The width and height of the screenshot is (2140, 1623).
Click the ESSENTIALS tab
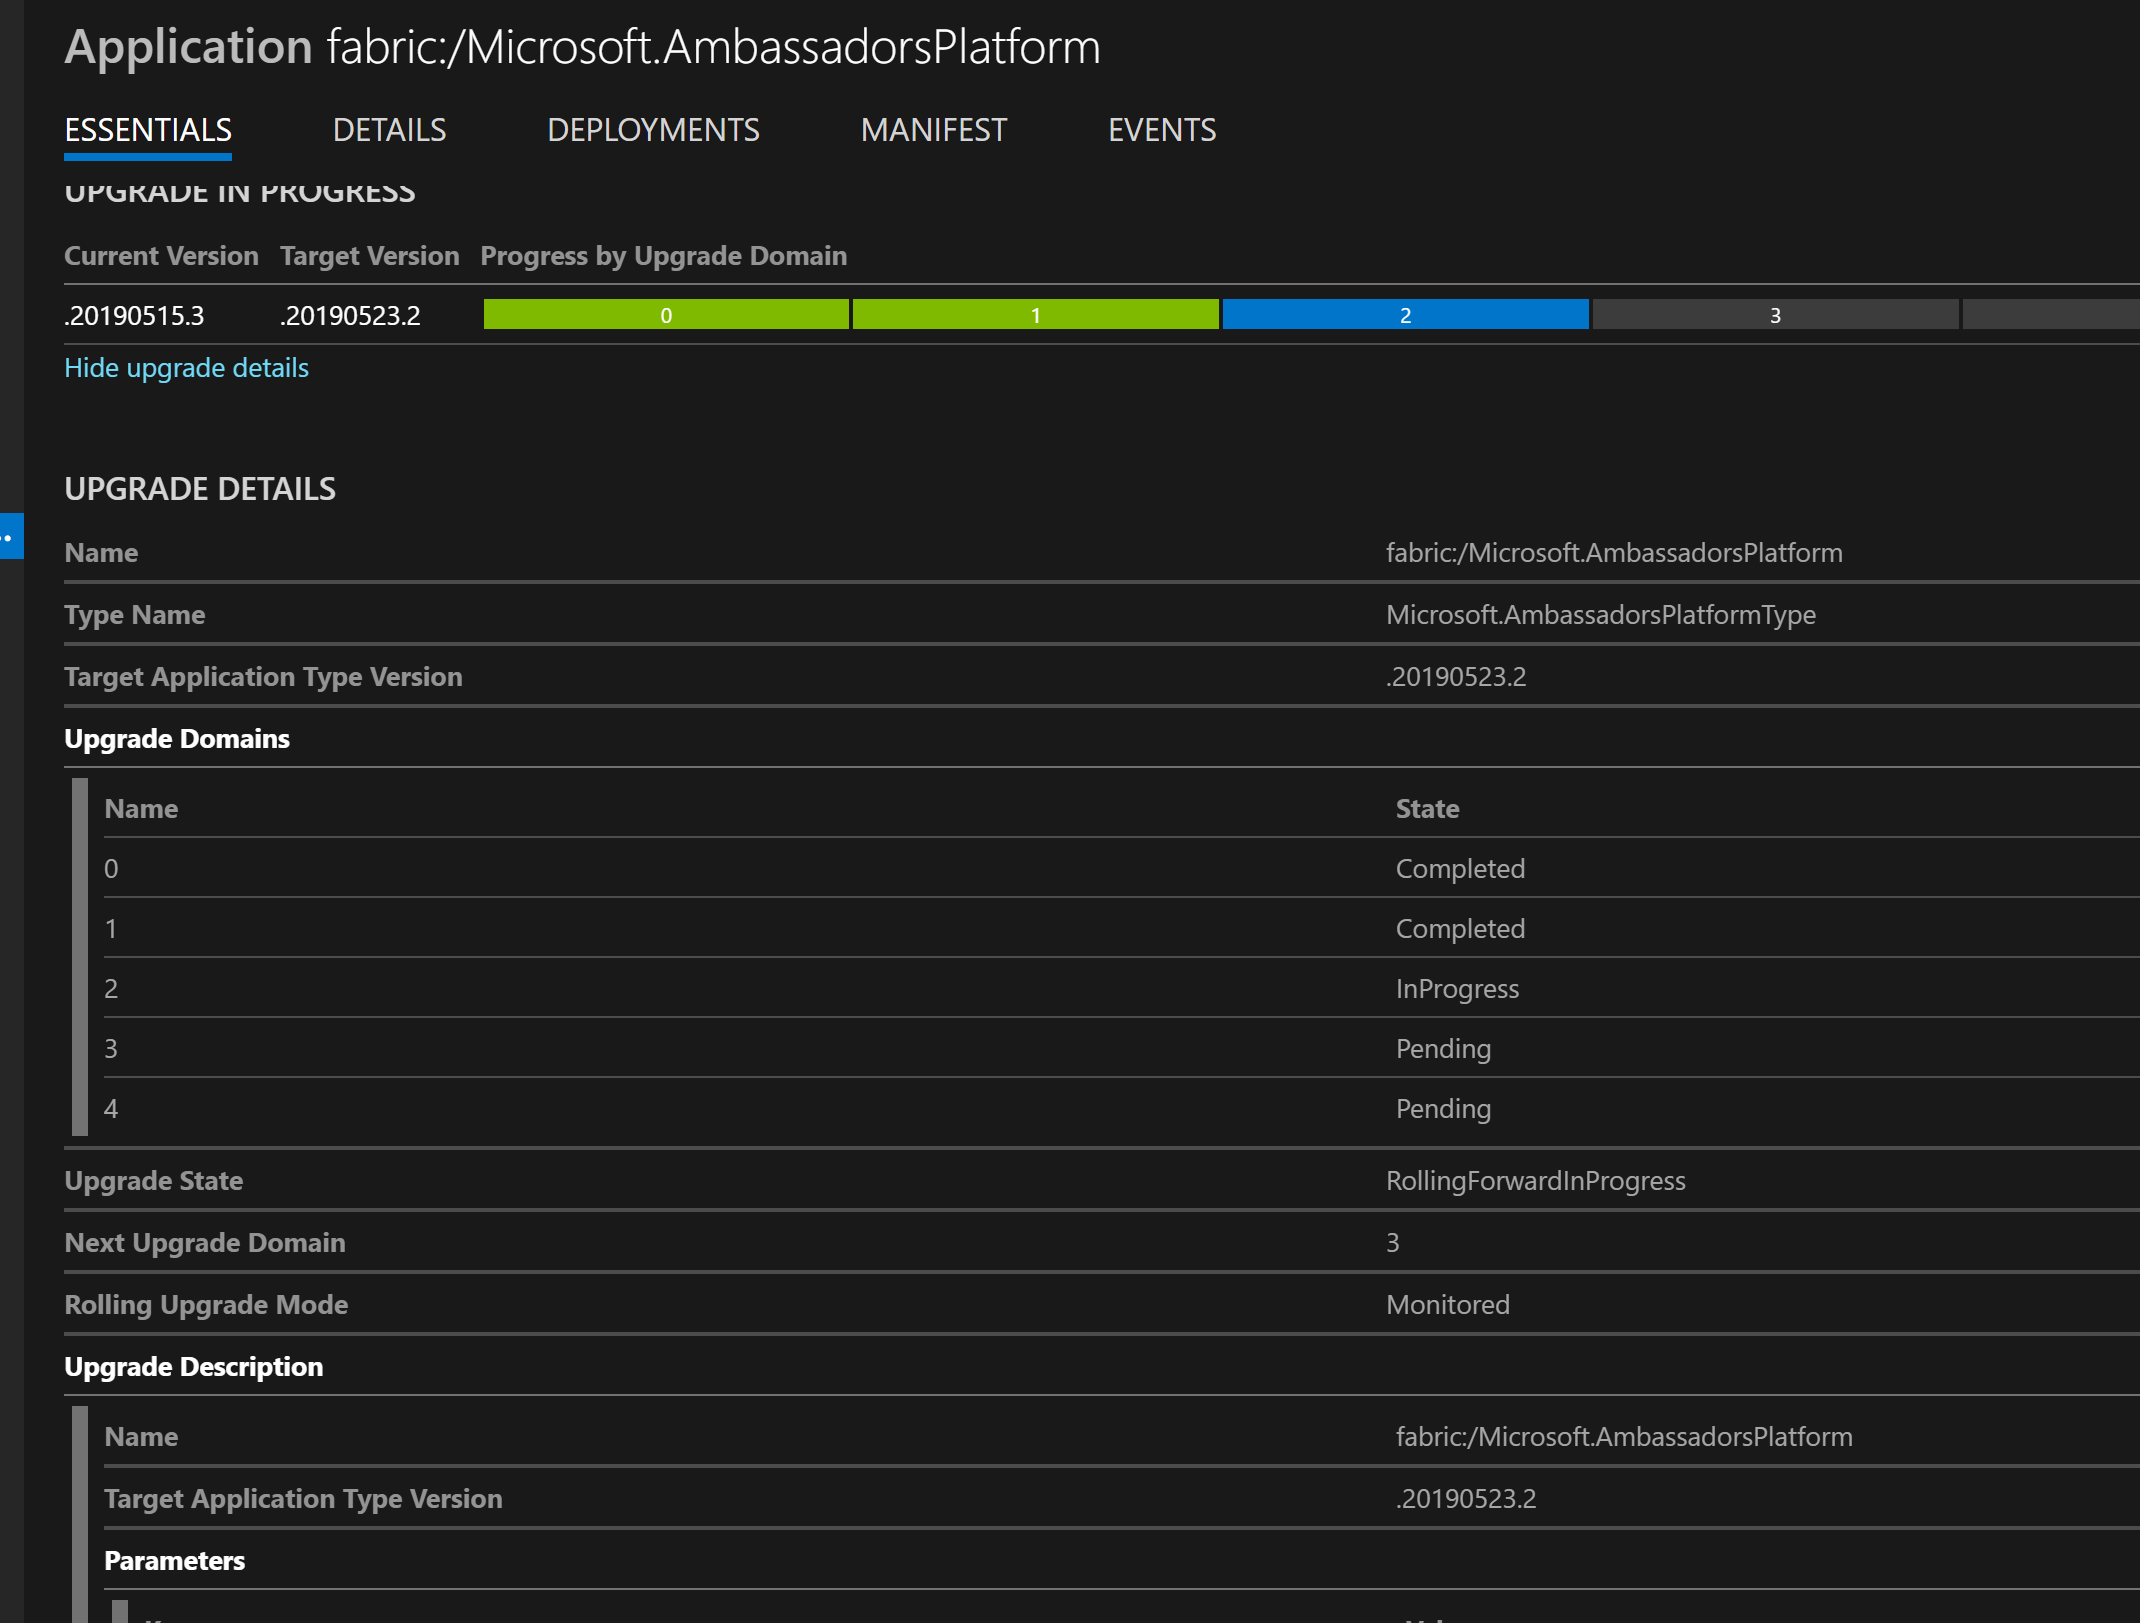[x=148, y=130]
